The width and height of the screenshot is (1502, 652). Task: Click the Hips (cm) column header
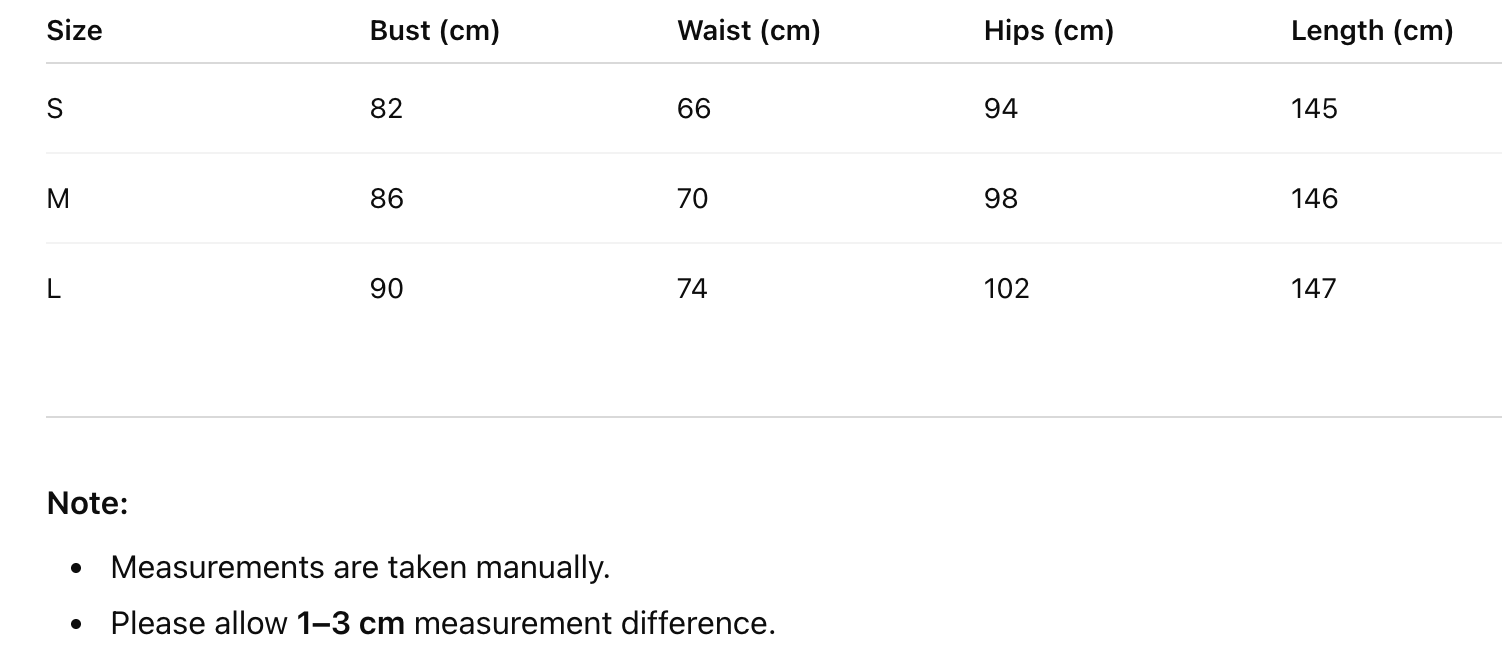coord(1048,31)
